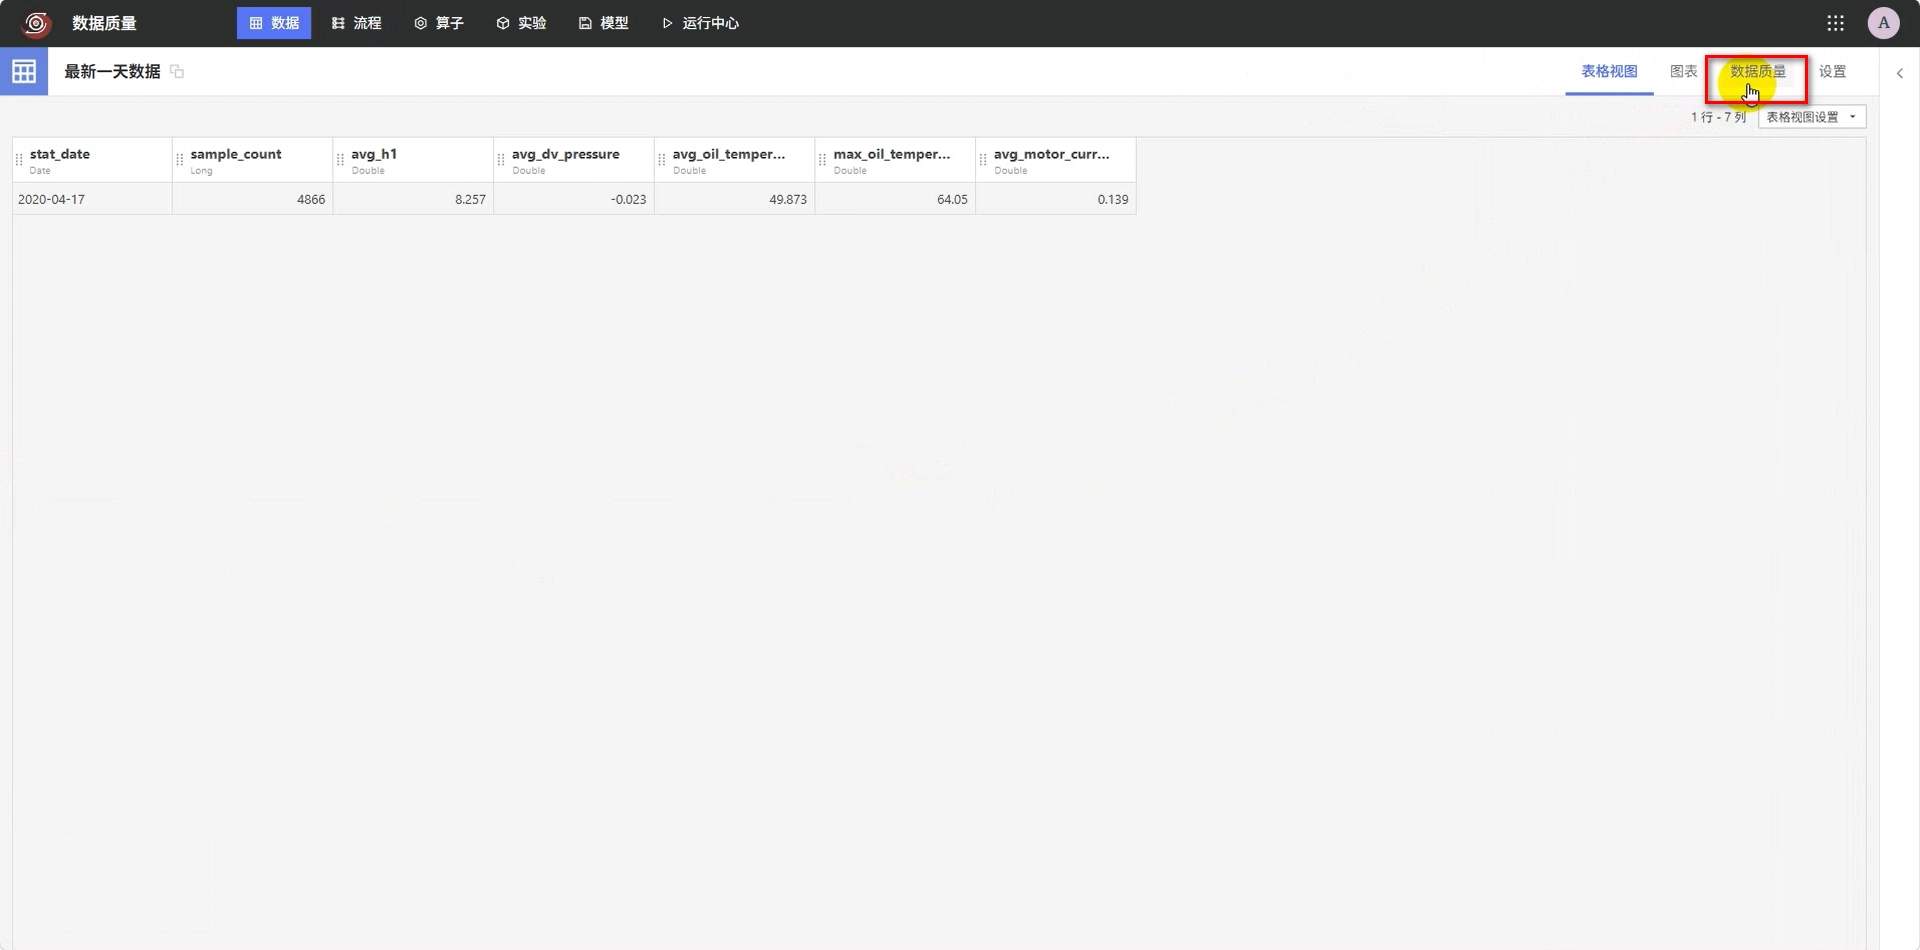Screen dimensions: 1920x950
Task: Click the cell 2020-04-17
Action: point(92,199)
